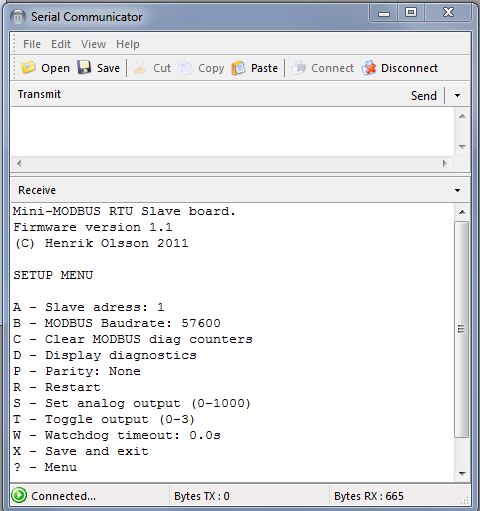The width and height of the screenshot is (480, 511).
Task: Click the Receive pane scroll down arrow
Action: pyautogui.click(x=462, y=474)
